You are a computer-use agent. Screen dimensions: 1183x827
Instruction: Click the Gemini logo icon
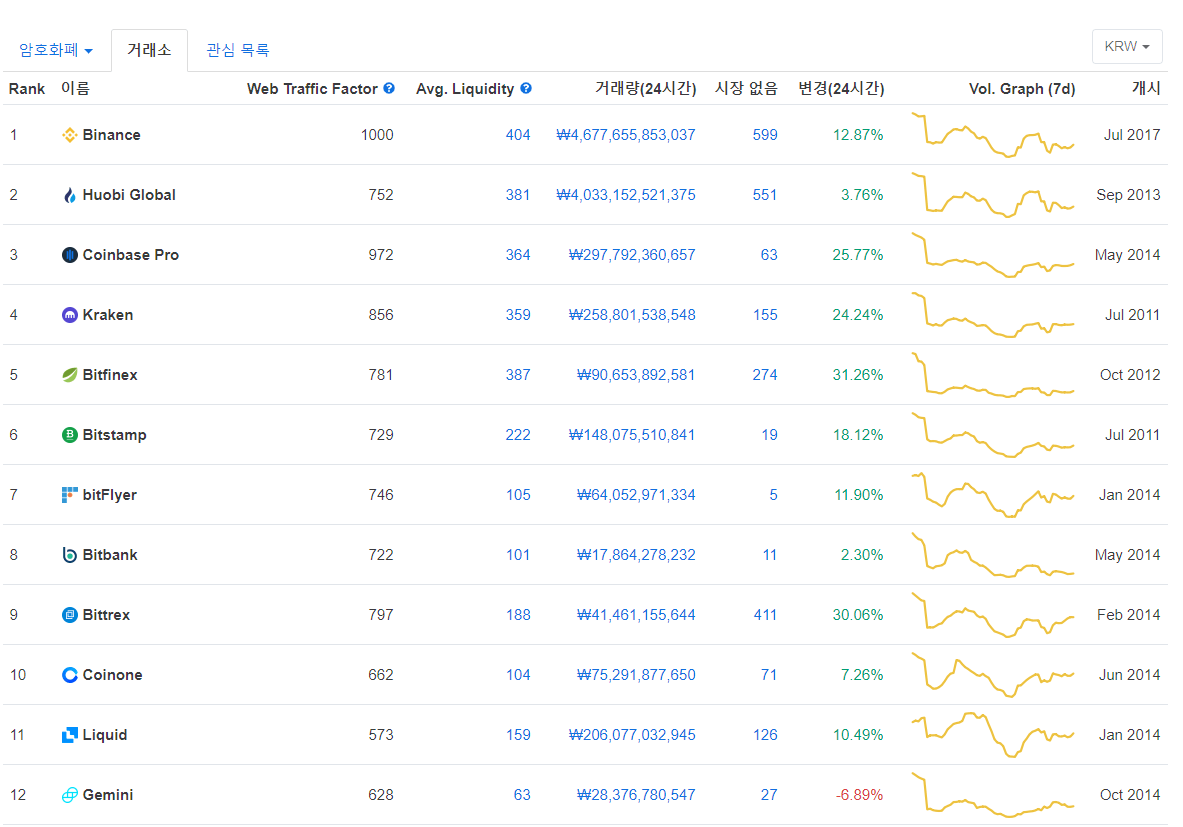(x=70, y=795)
